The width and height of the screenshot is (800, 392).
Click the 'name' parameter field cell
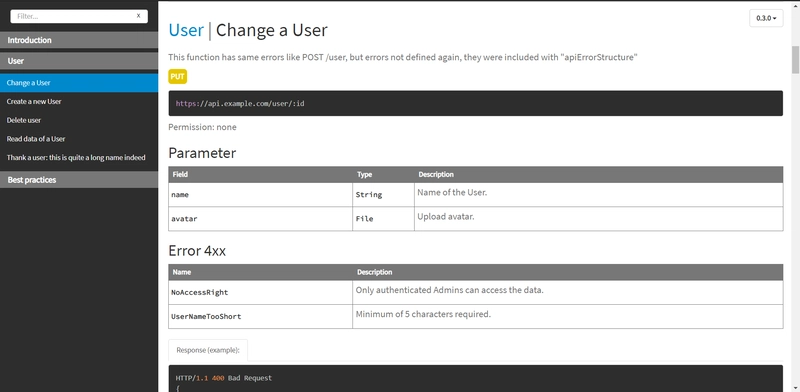coord(260,195)
